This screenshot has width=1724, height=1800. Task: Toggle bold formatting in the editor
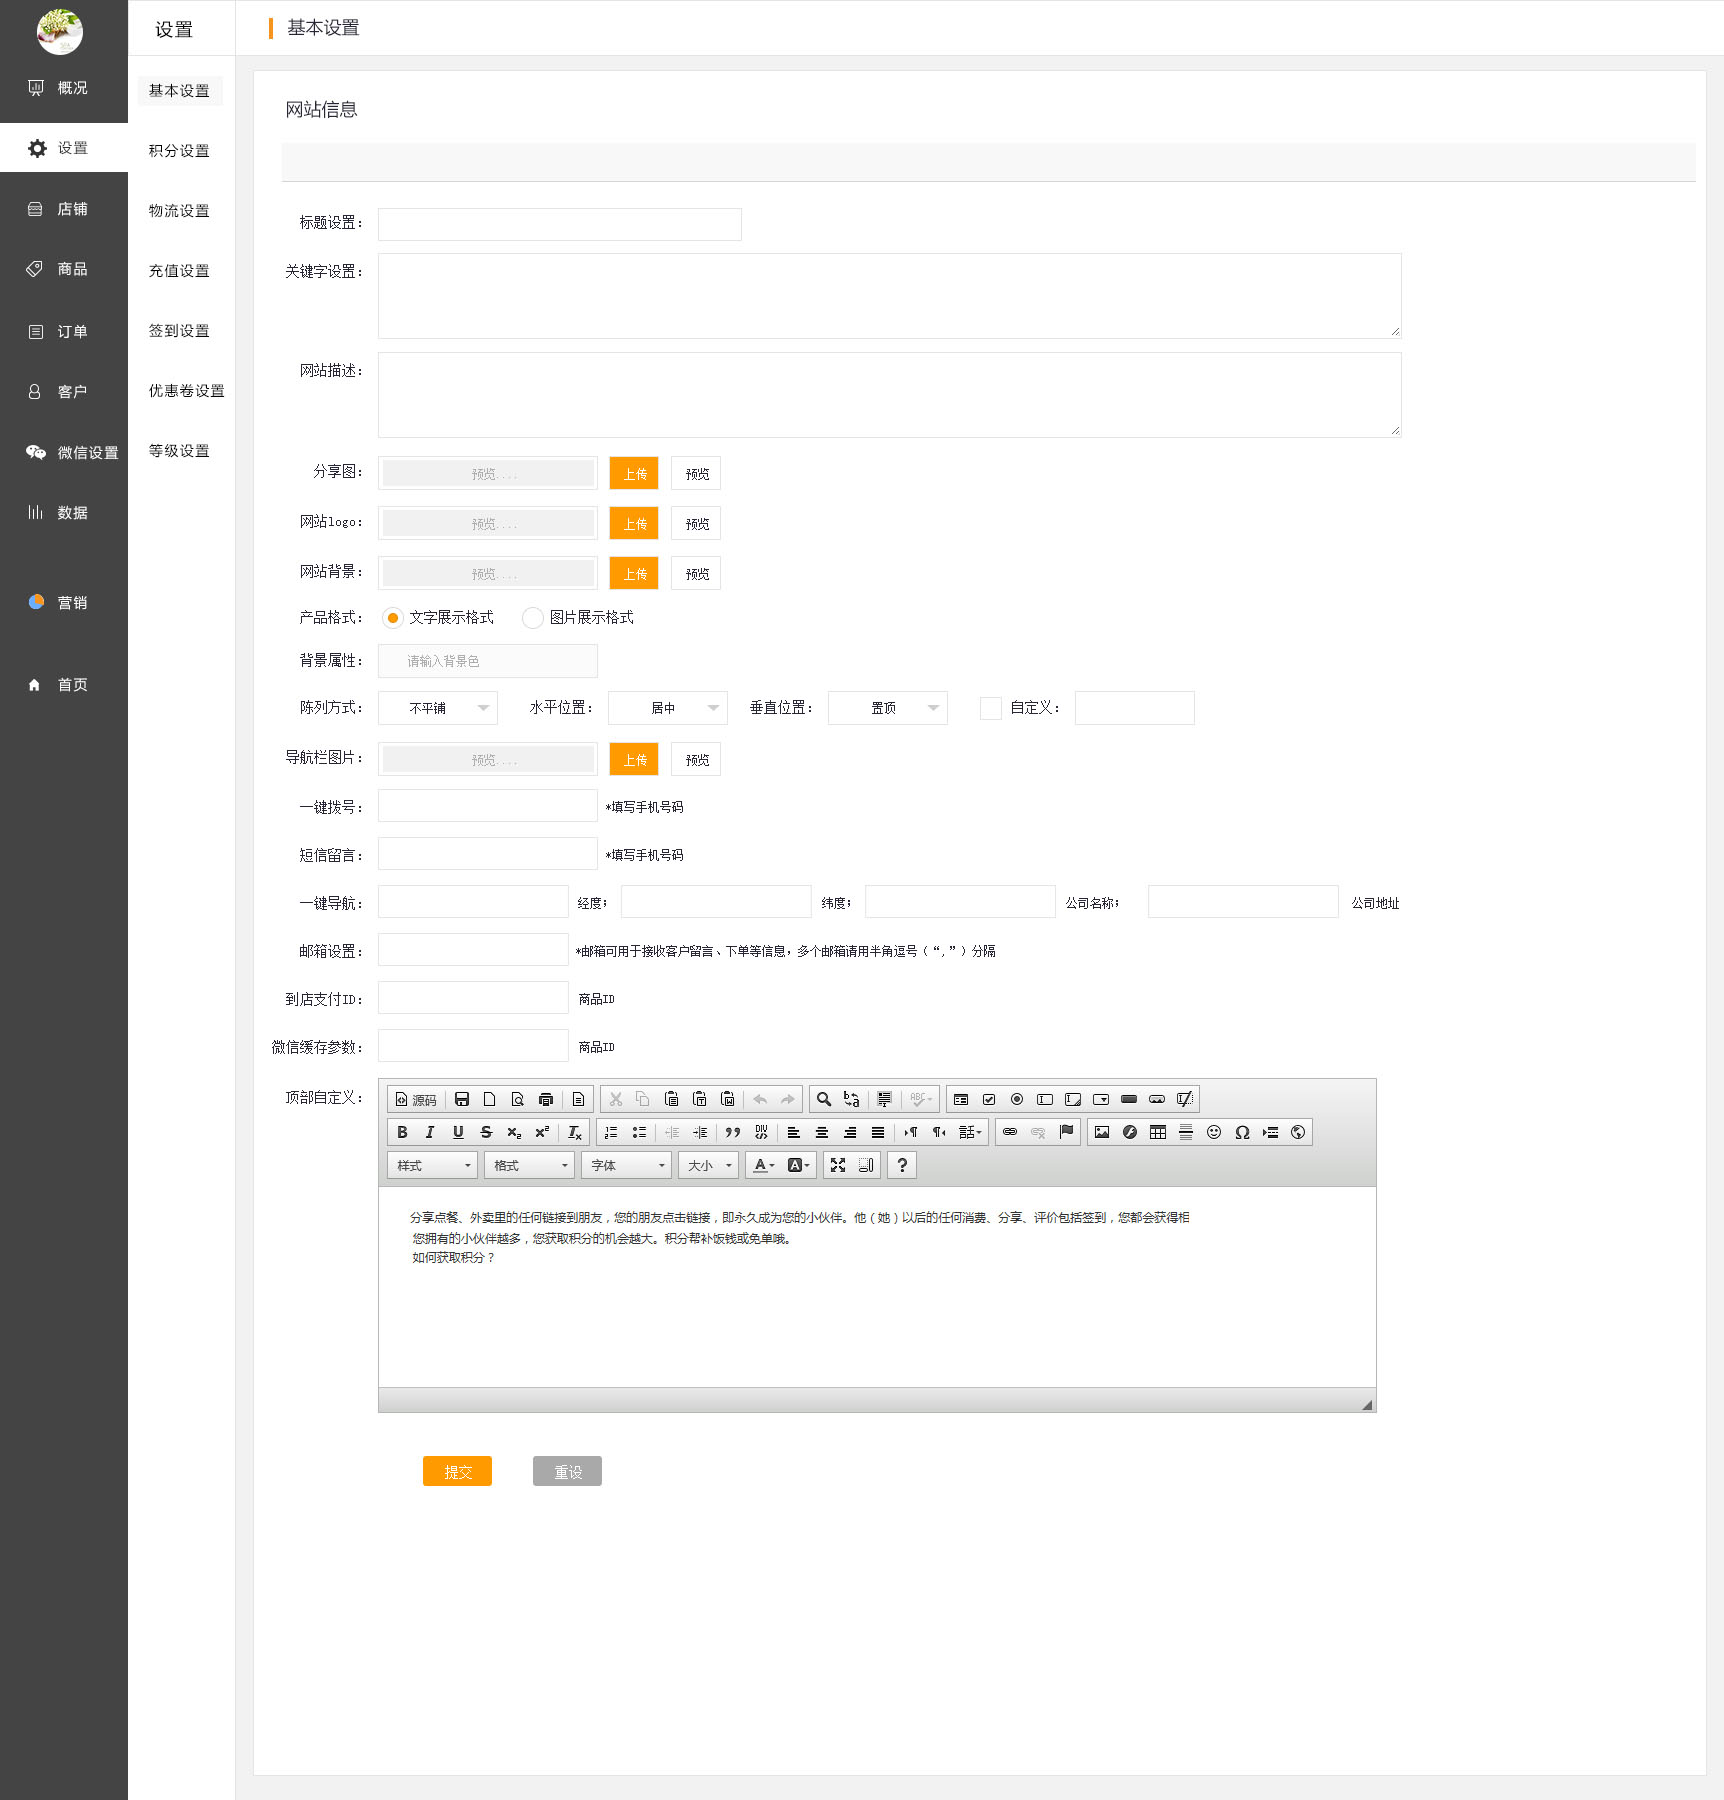[x=402, y=1132]
